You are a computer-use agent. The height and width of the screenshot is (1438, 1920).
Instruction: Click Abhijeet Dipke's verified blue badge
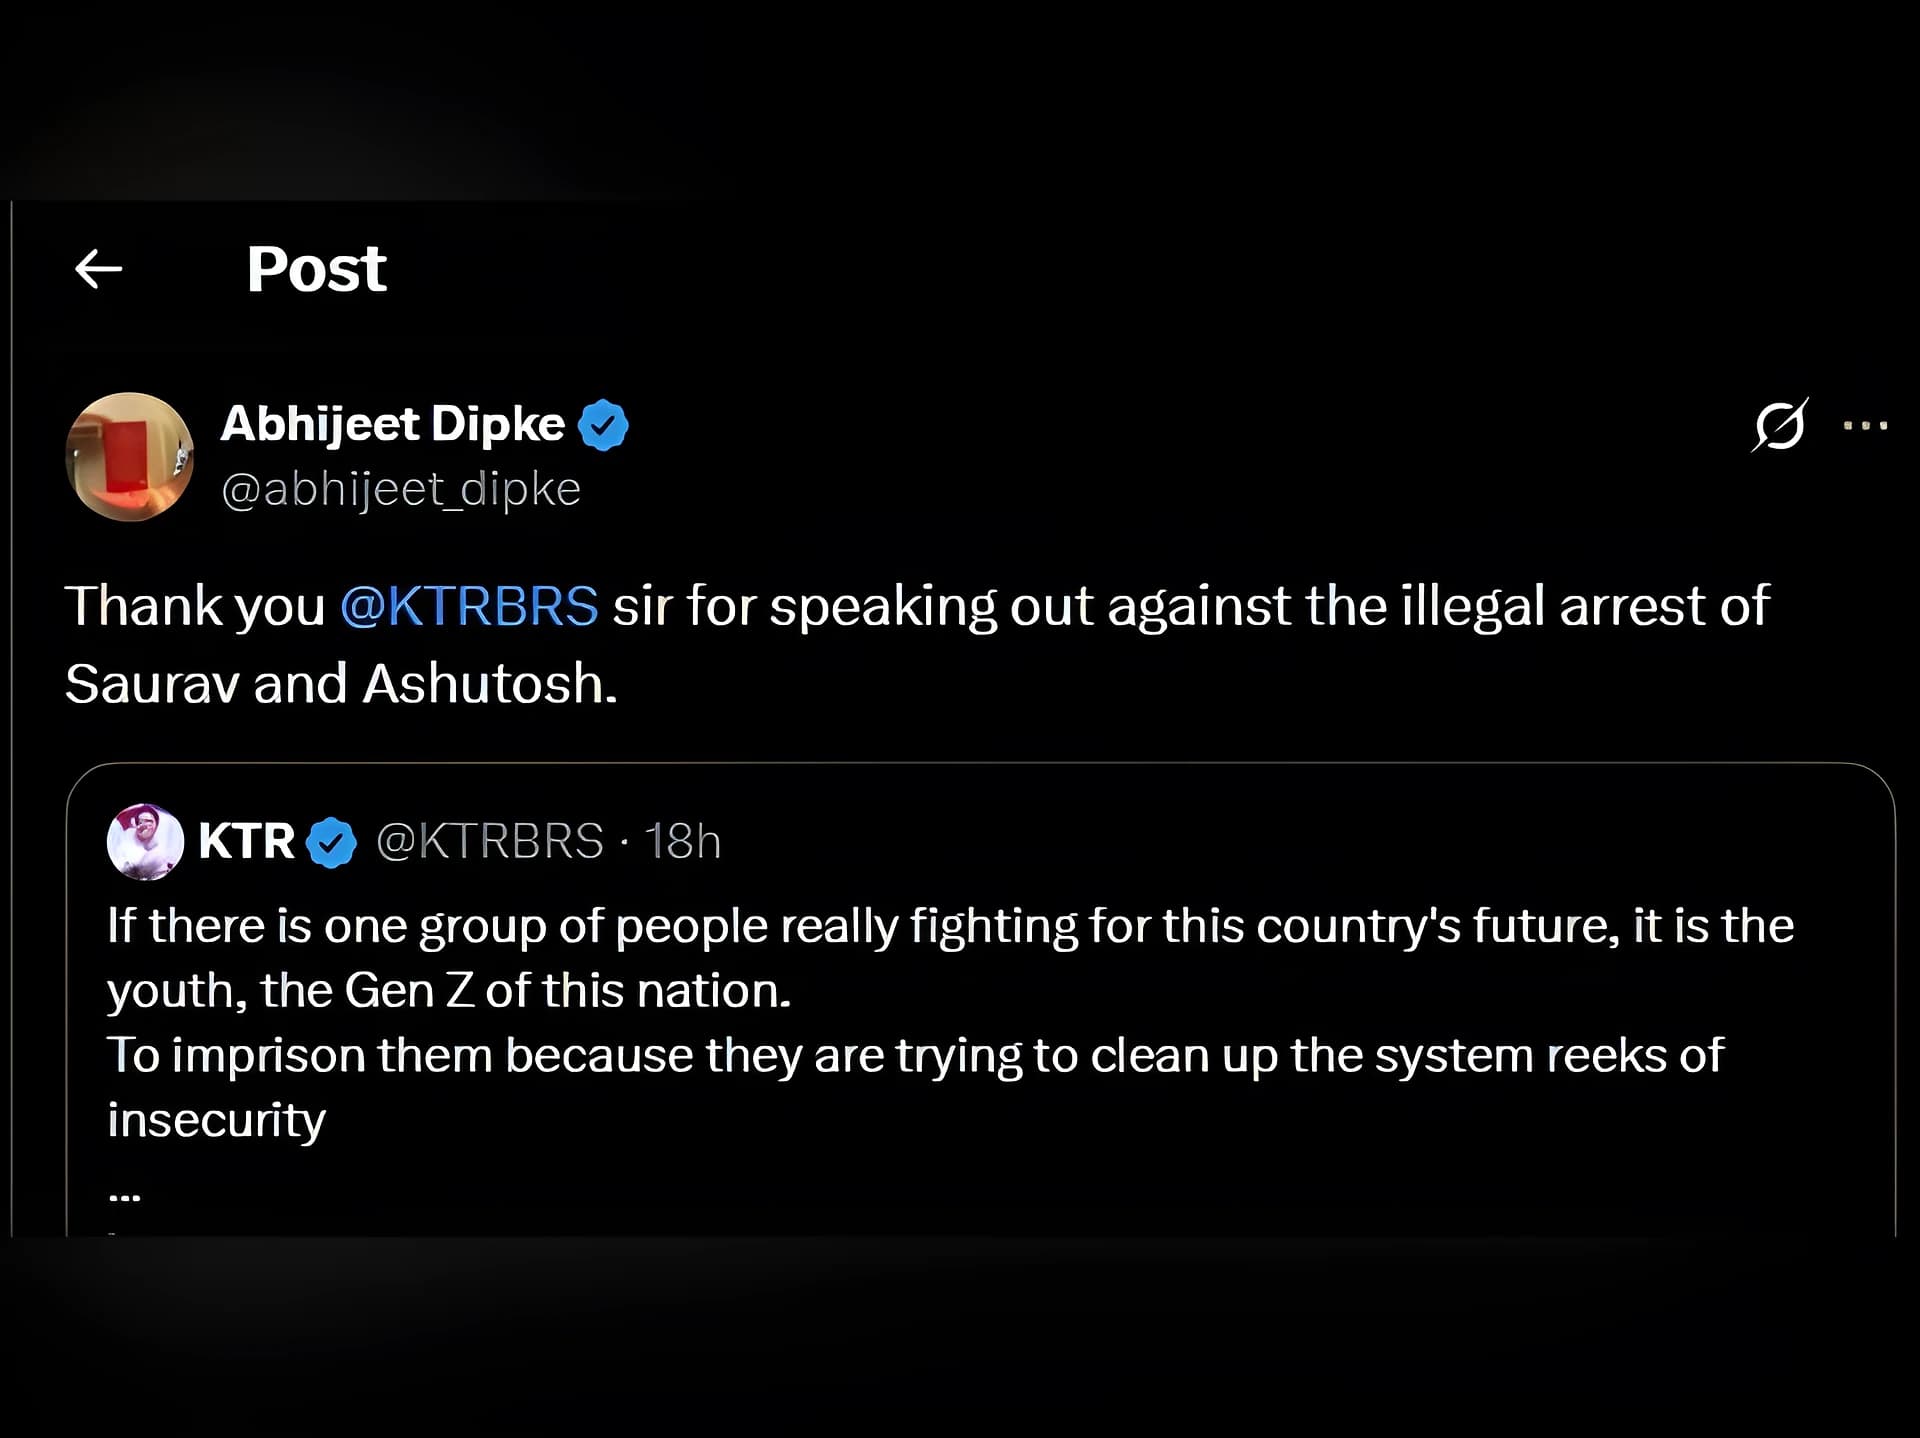point(603,425)
